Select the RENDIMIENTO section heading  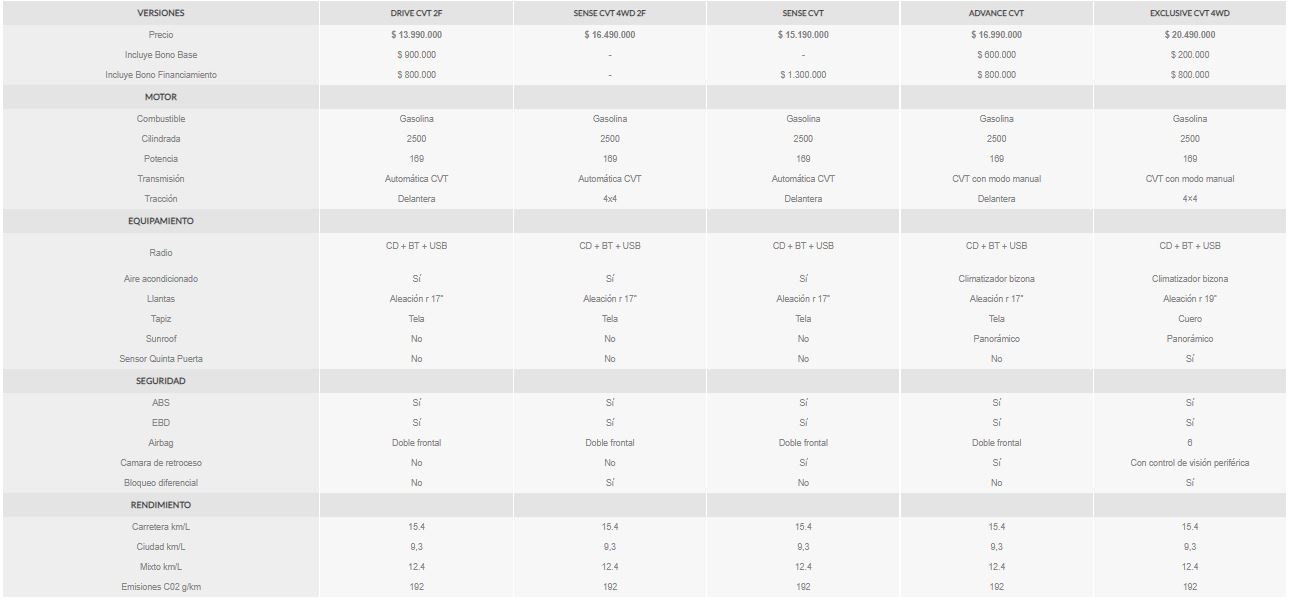point(161,505)
